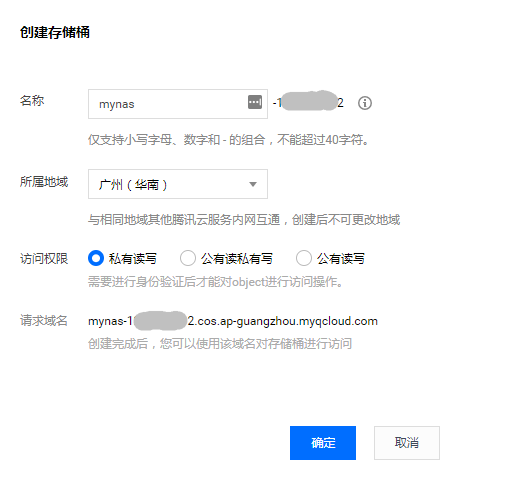Open the 所属地域 region dropdown
Screen dimensions: 526x480
[178, 184]
